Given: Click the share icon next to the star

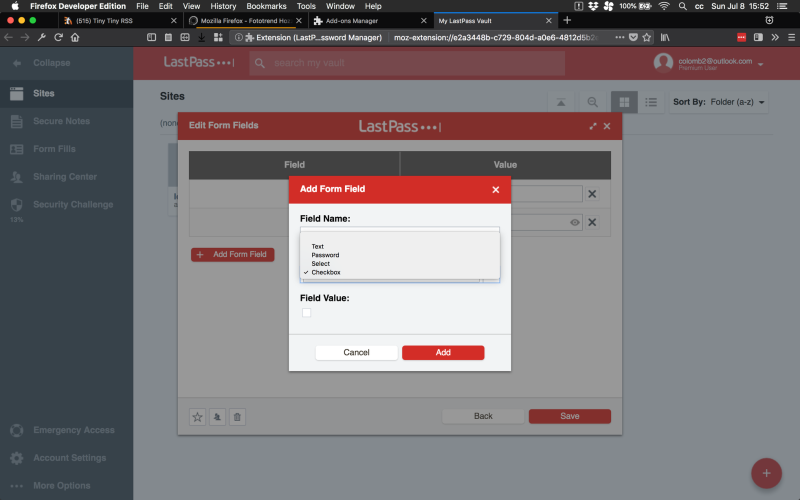Looking at the screenshot, I should 217,417.
